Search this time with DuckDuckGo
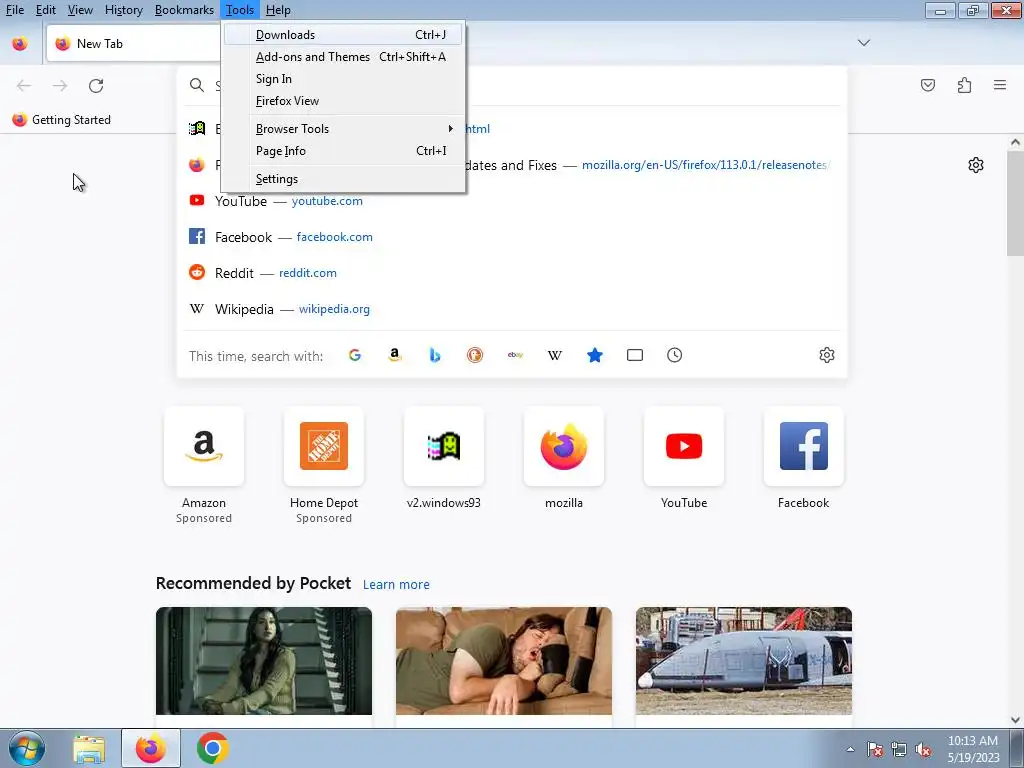 click(x=475, y=355)
